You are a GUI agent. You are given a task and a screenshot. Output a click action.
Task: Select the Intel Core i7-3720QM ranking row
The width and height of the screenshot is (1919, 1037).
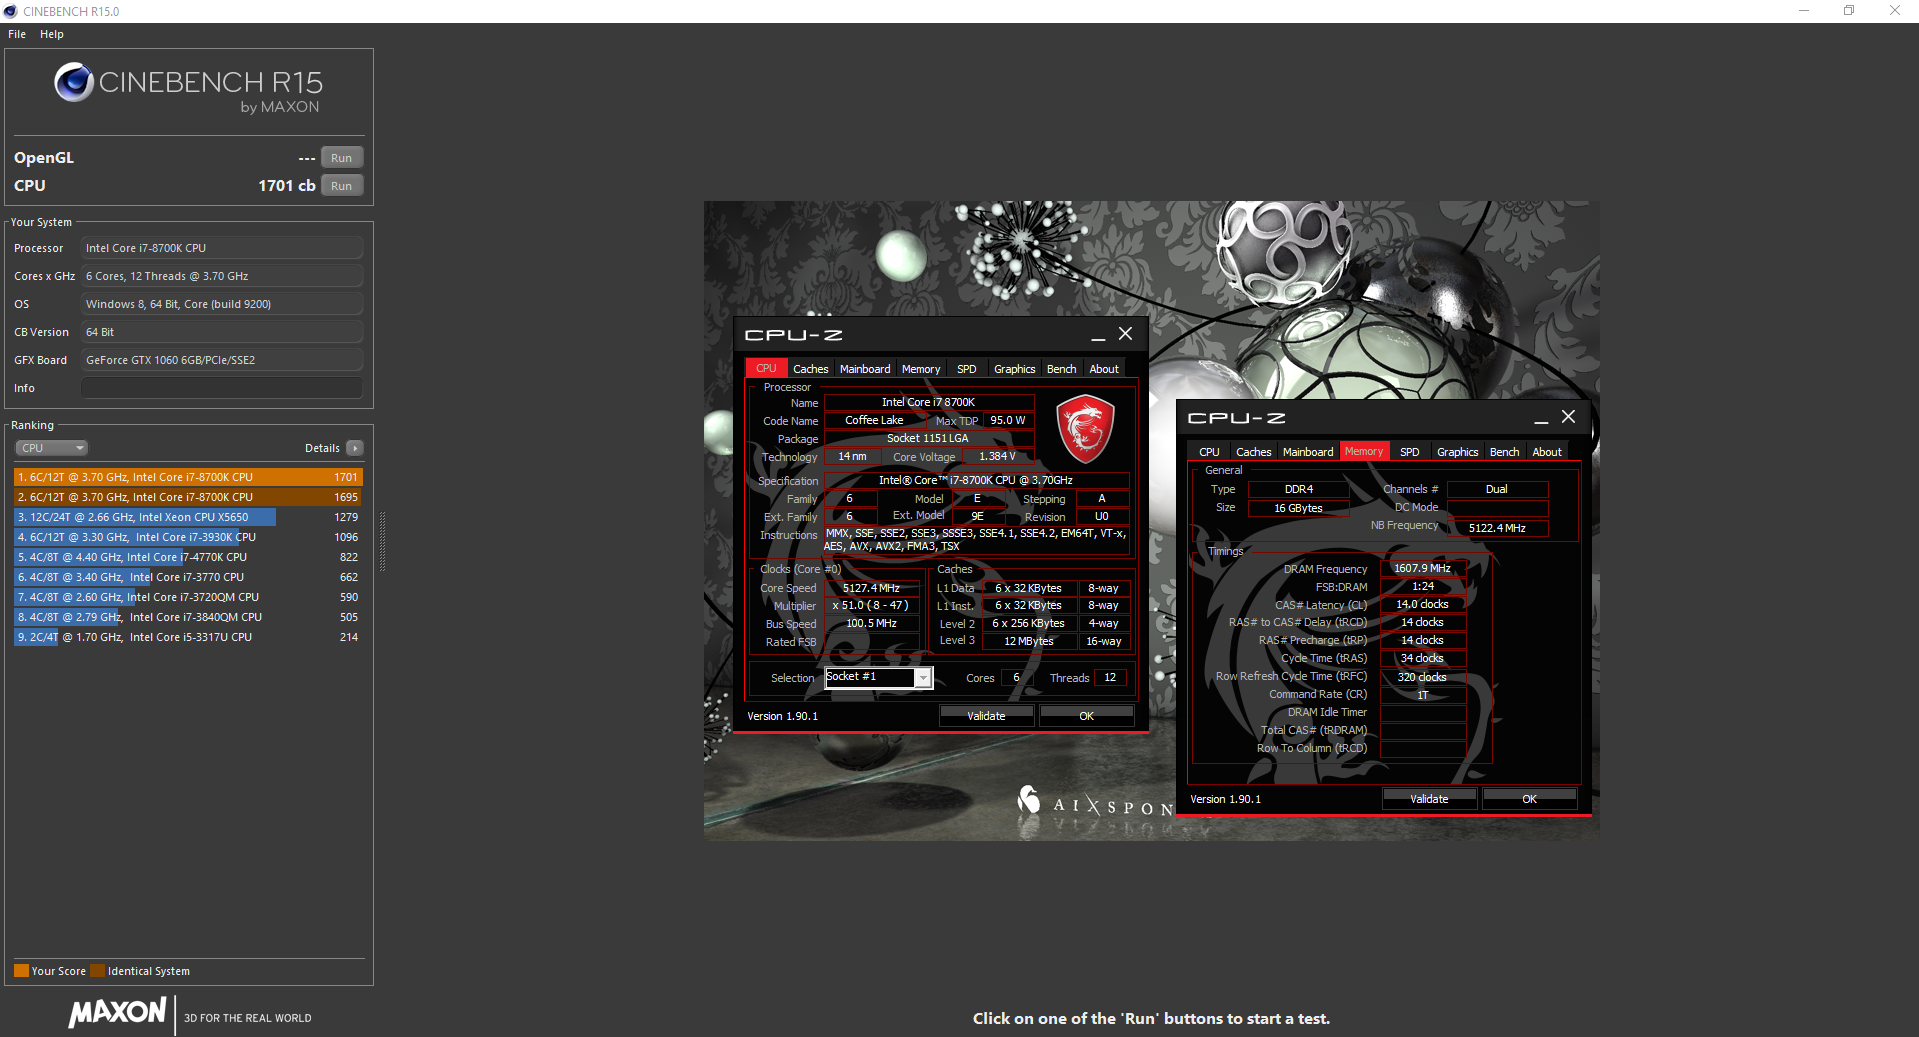pos(188,597)
